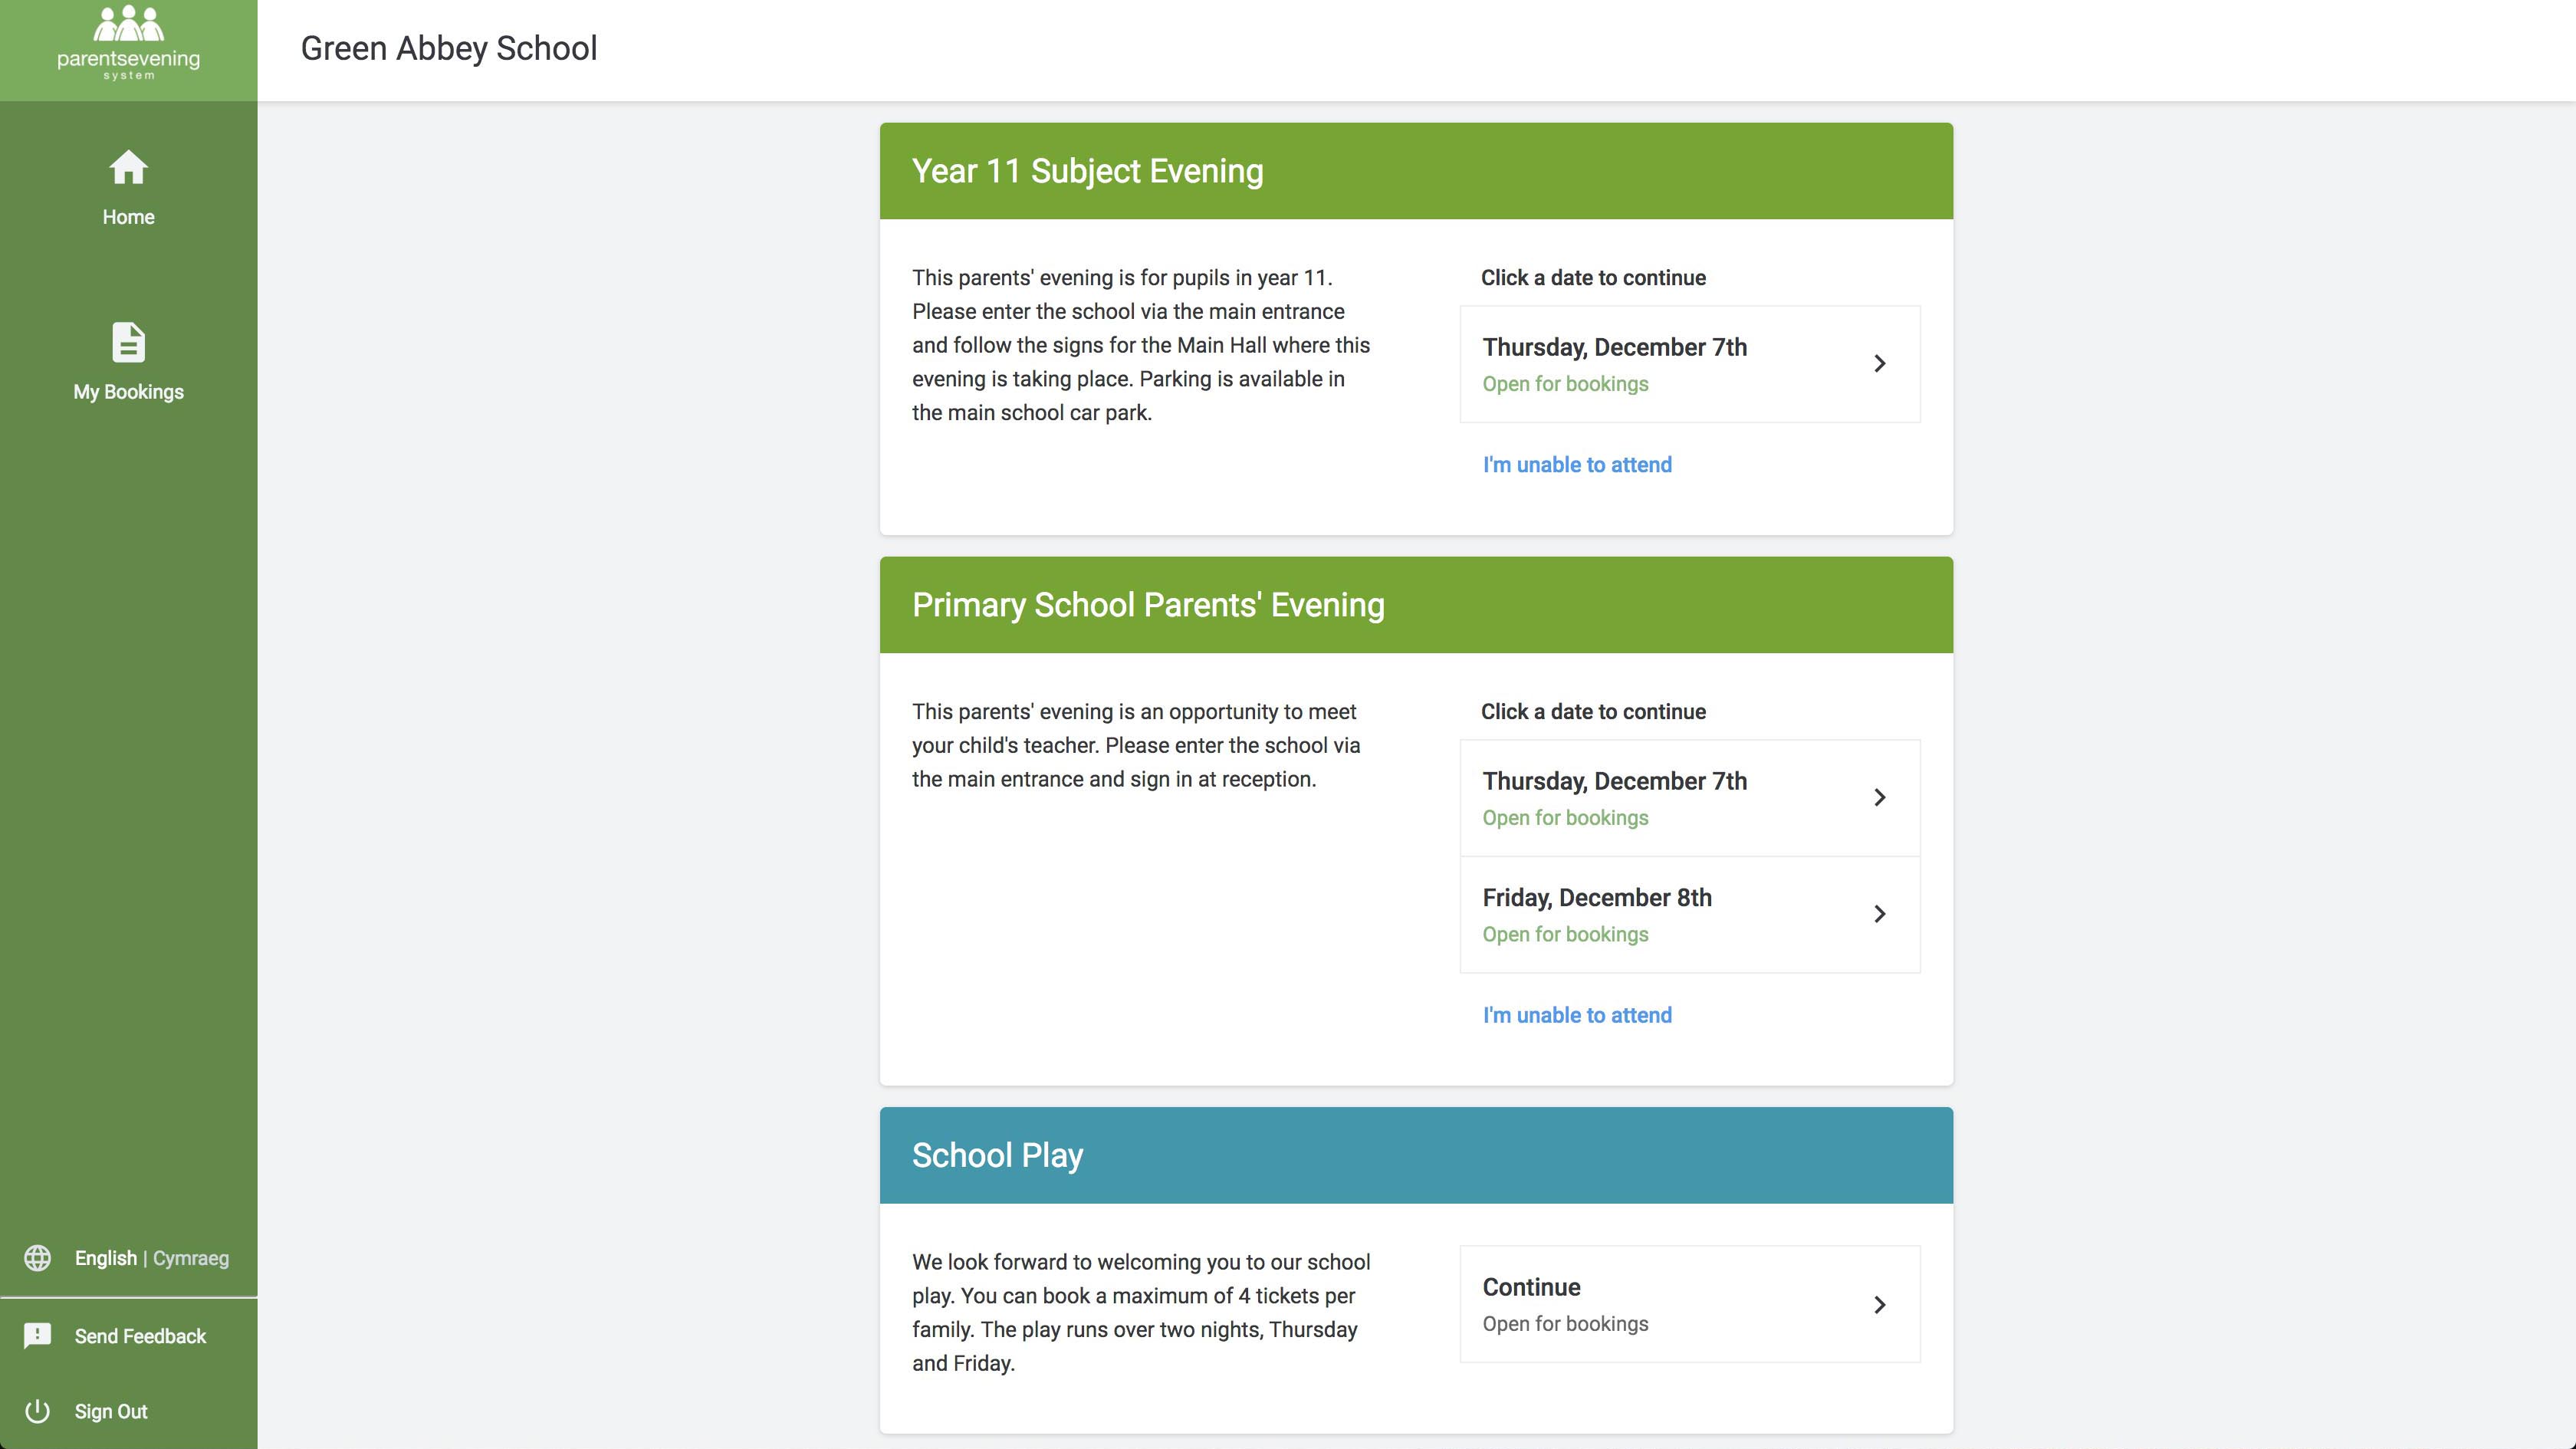Screen dimensions: 2576x1449
Task: Click the Primary School 'Click a date to continue' label
Action: [x=1593, y=712]
